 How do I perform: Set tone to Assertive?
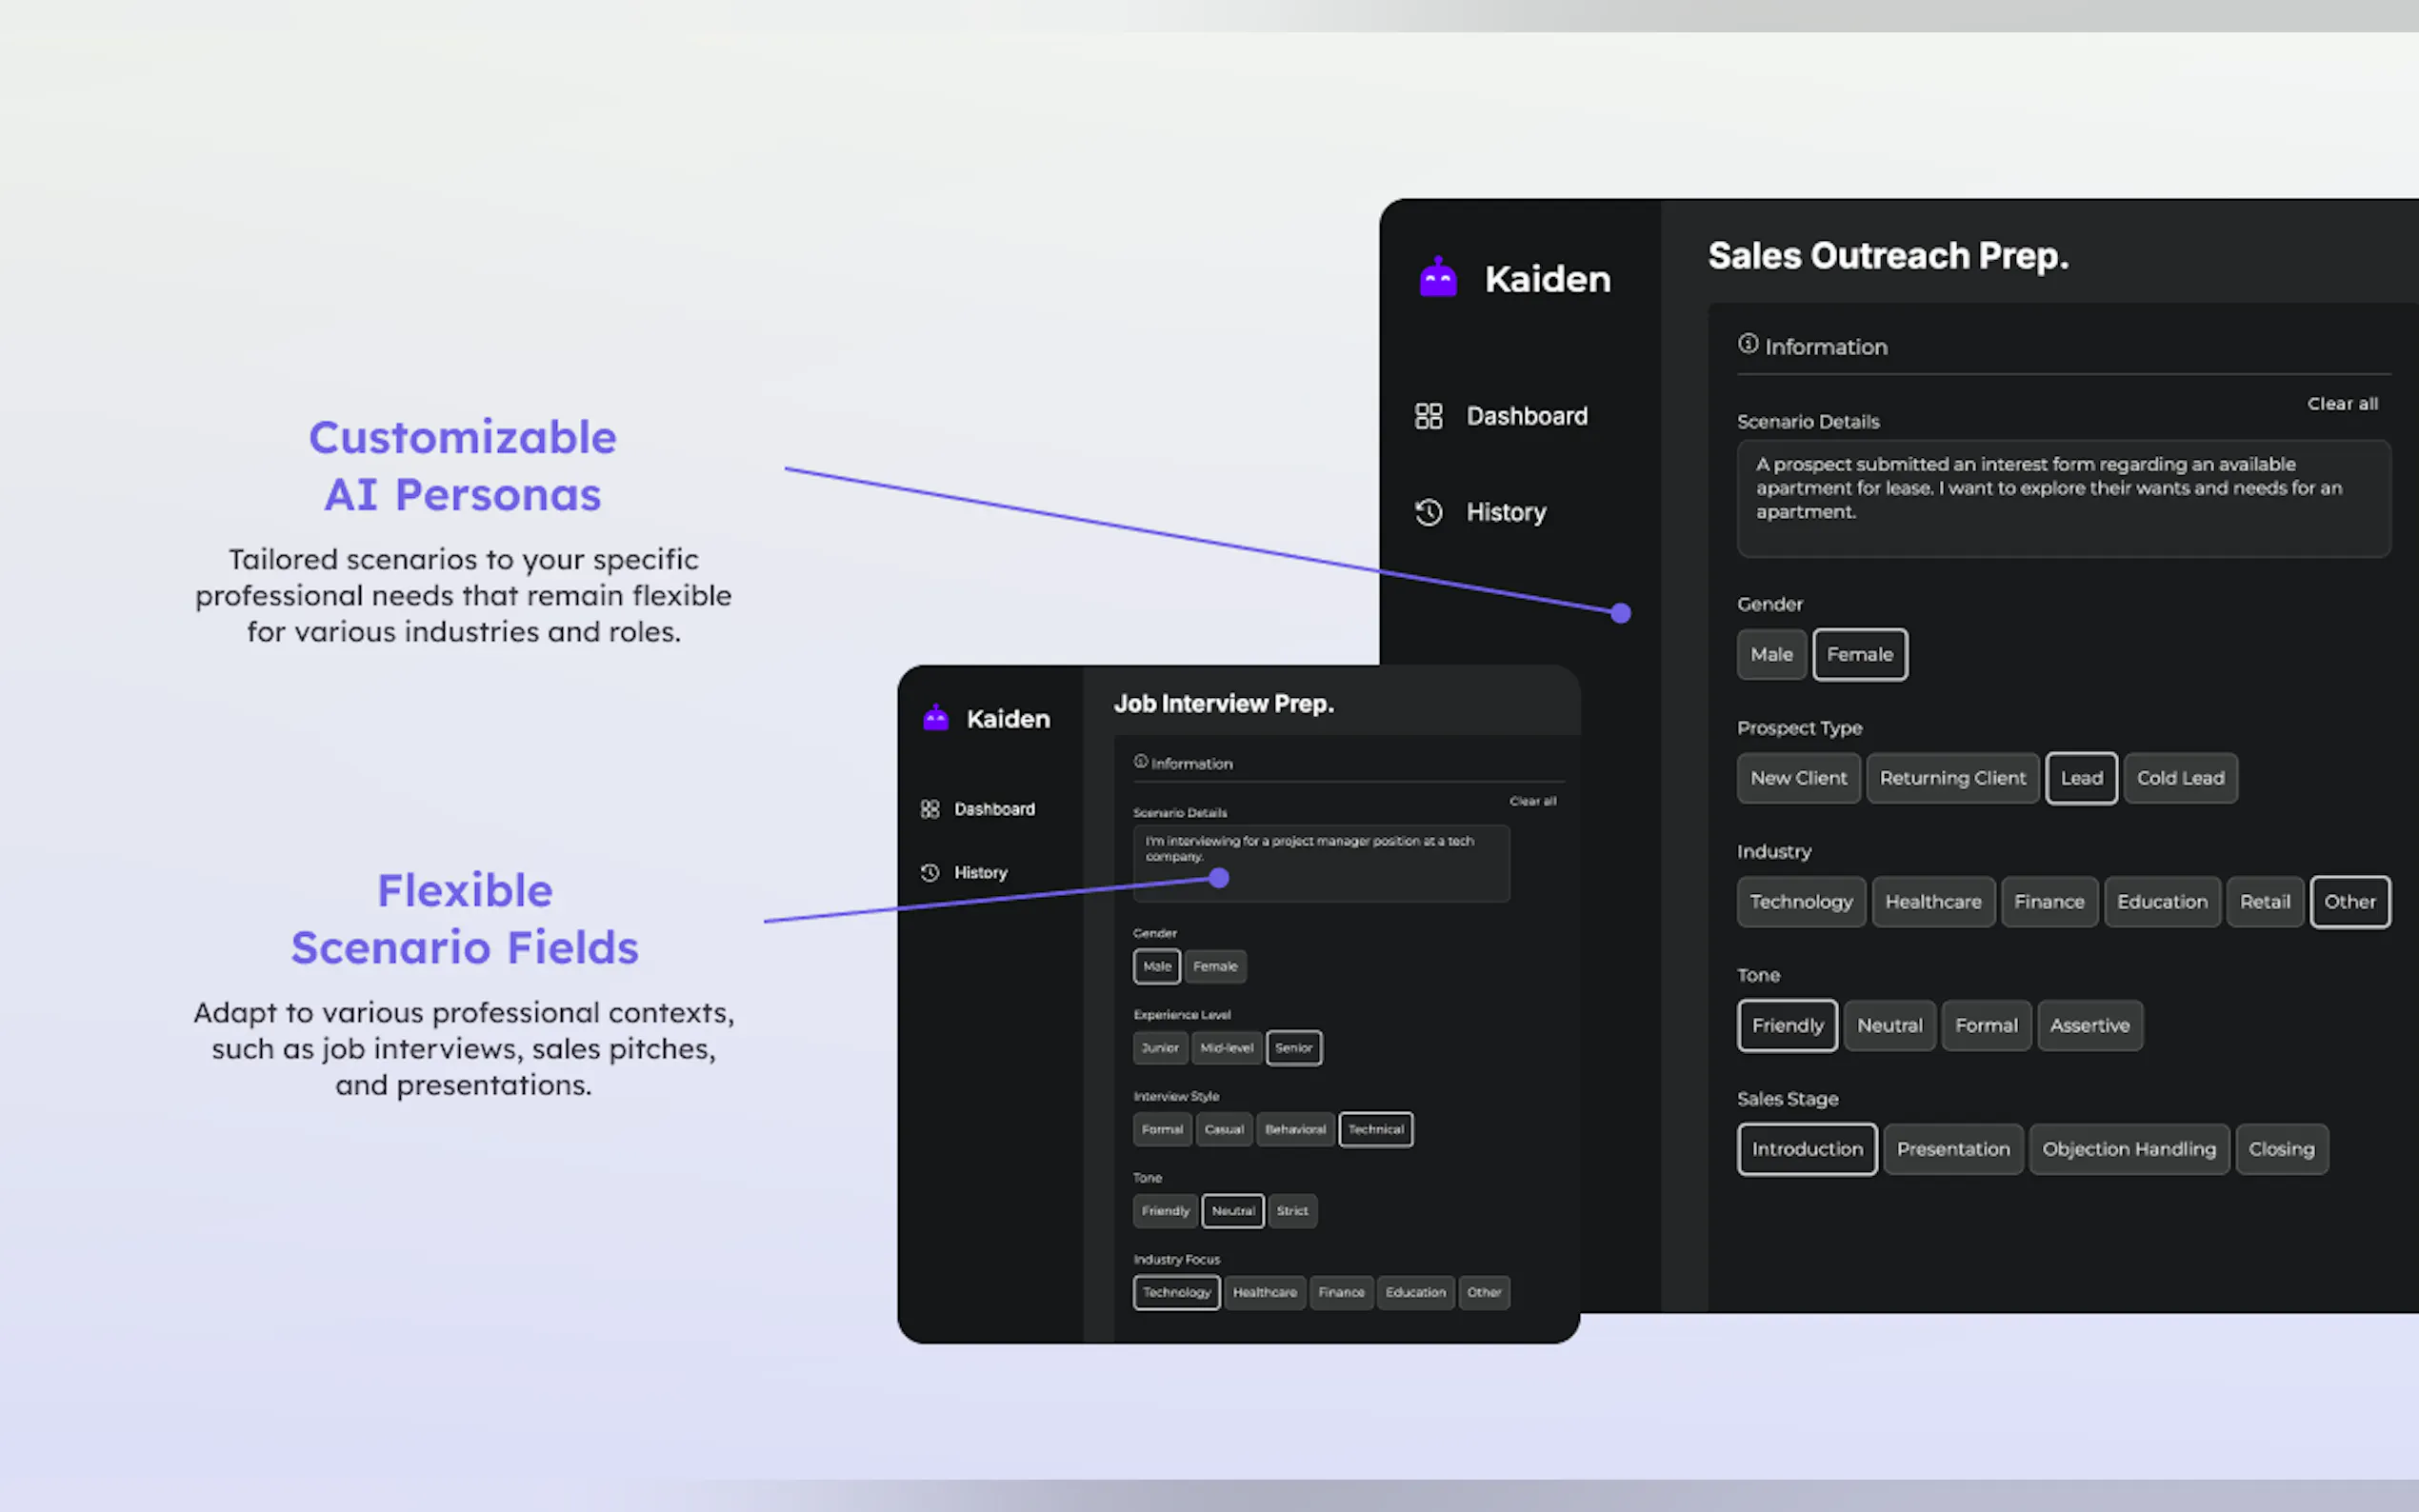click(2089, 1025)
